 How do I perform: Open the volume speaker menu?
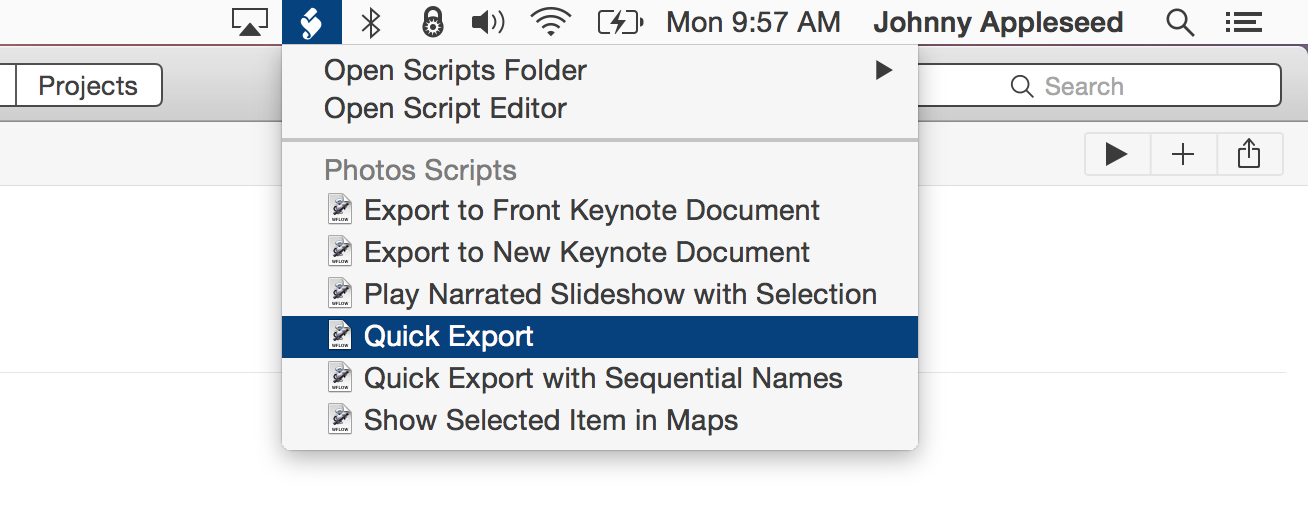pyautogui.click(x=488, y=22)
